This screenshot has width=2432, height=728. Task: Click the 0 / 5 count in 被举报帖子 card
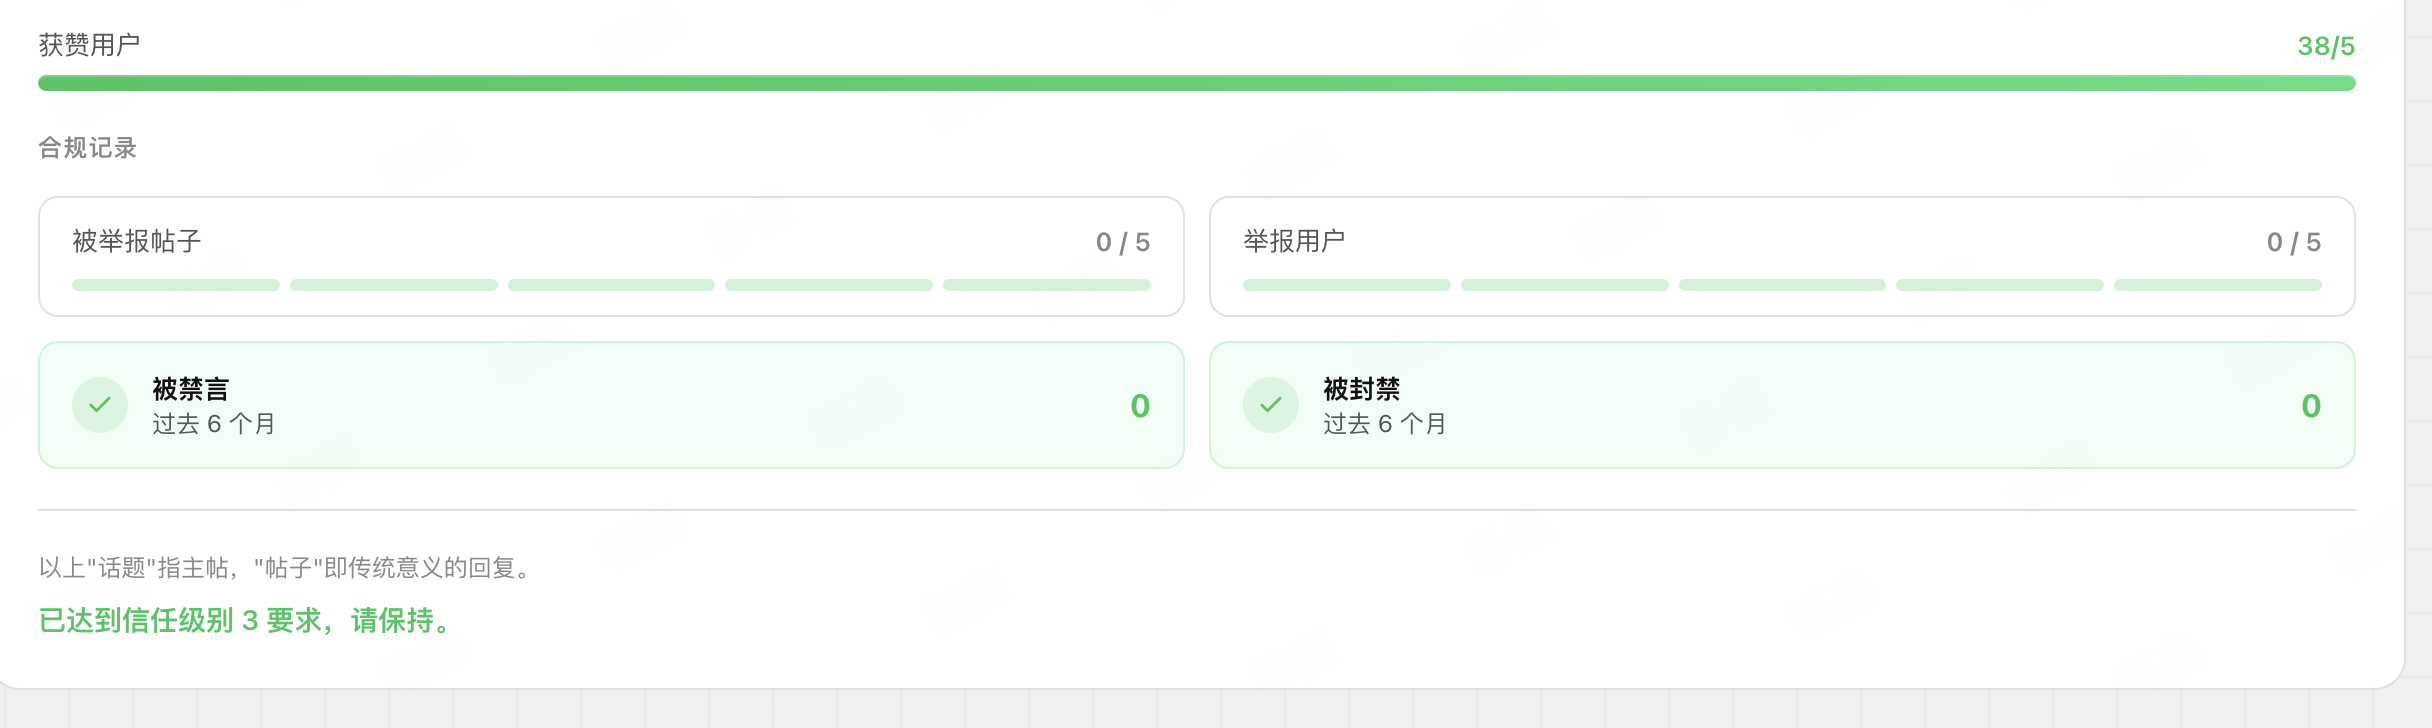tap(1122, 242)
